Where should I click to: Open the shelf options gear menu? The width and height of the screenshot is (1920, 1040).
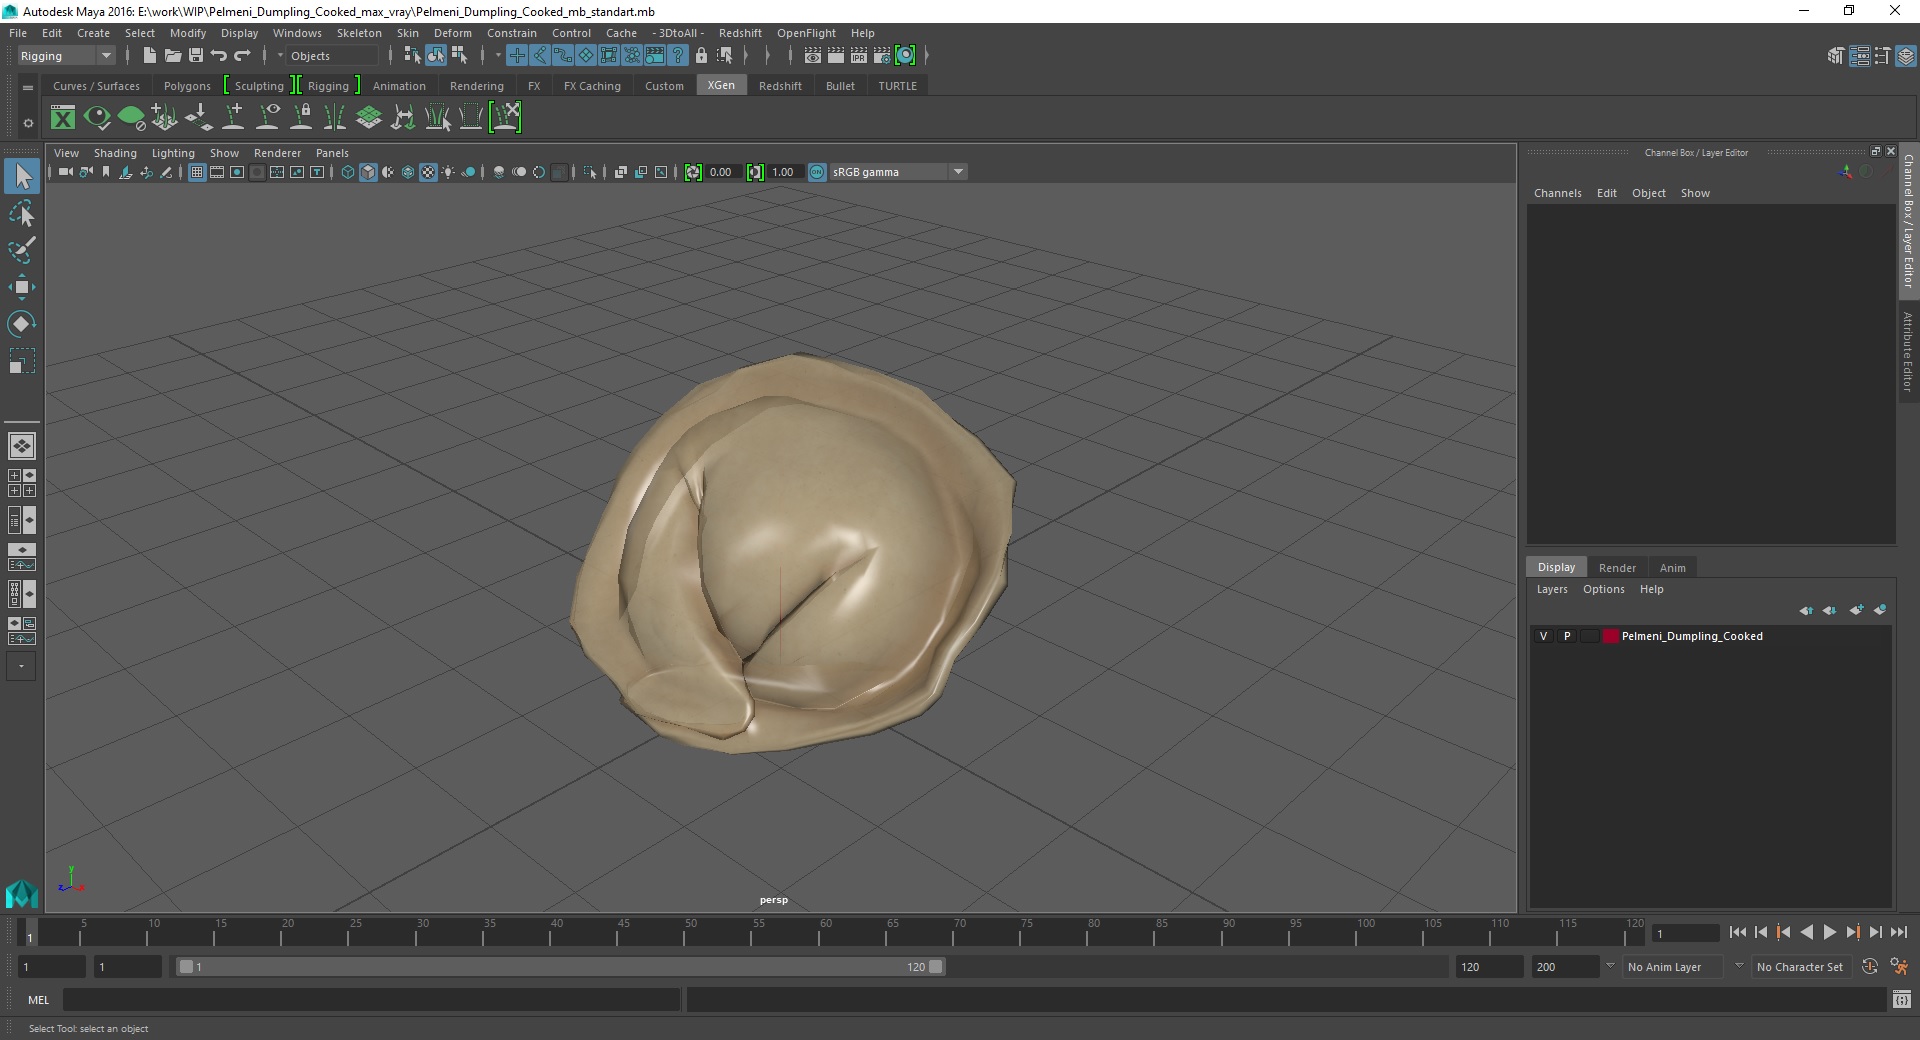point(28,123)
